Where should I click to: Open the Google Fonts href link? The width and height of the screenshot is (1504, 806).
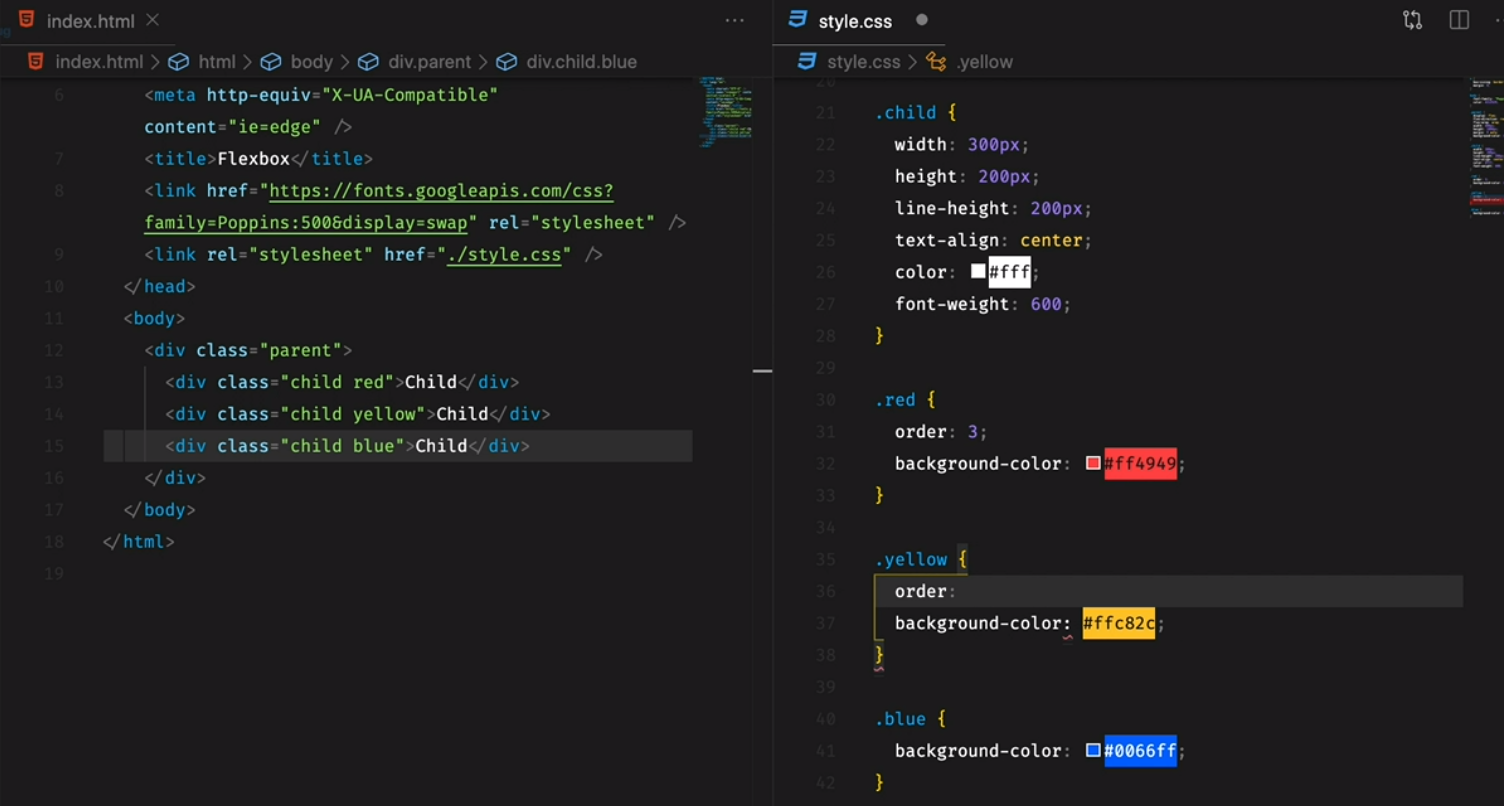click(x=441, y=191)
